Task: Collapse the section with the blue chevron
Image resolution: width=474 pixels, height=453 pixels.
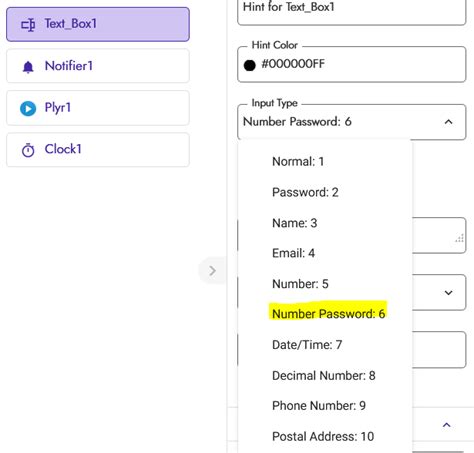Action: [447, 425]
